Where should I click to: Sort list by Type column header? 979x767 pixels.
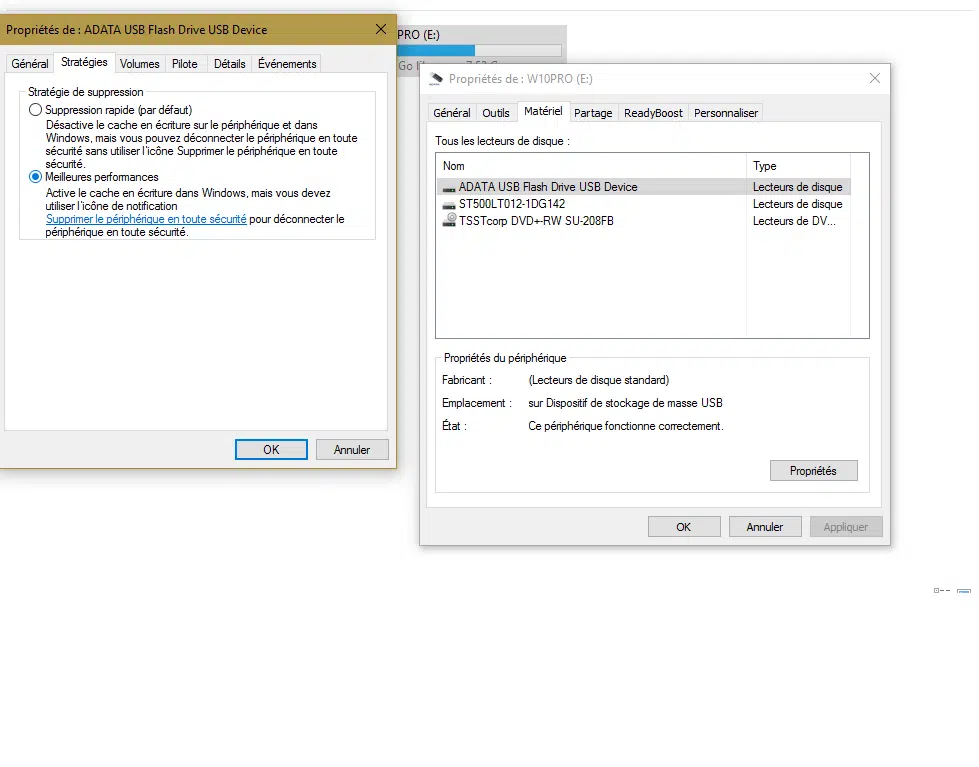(x=799, y=166)
